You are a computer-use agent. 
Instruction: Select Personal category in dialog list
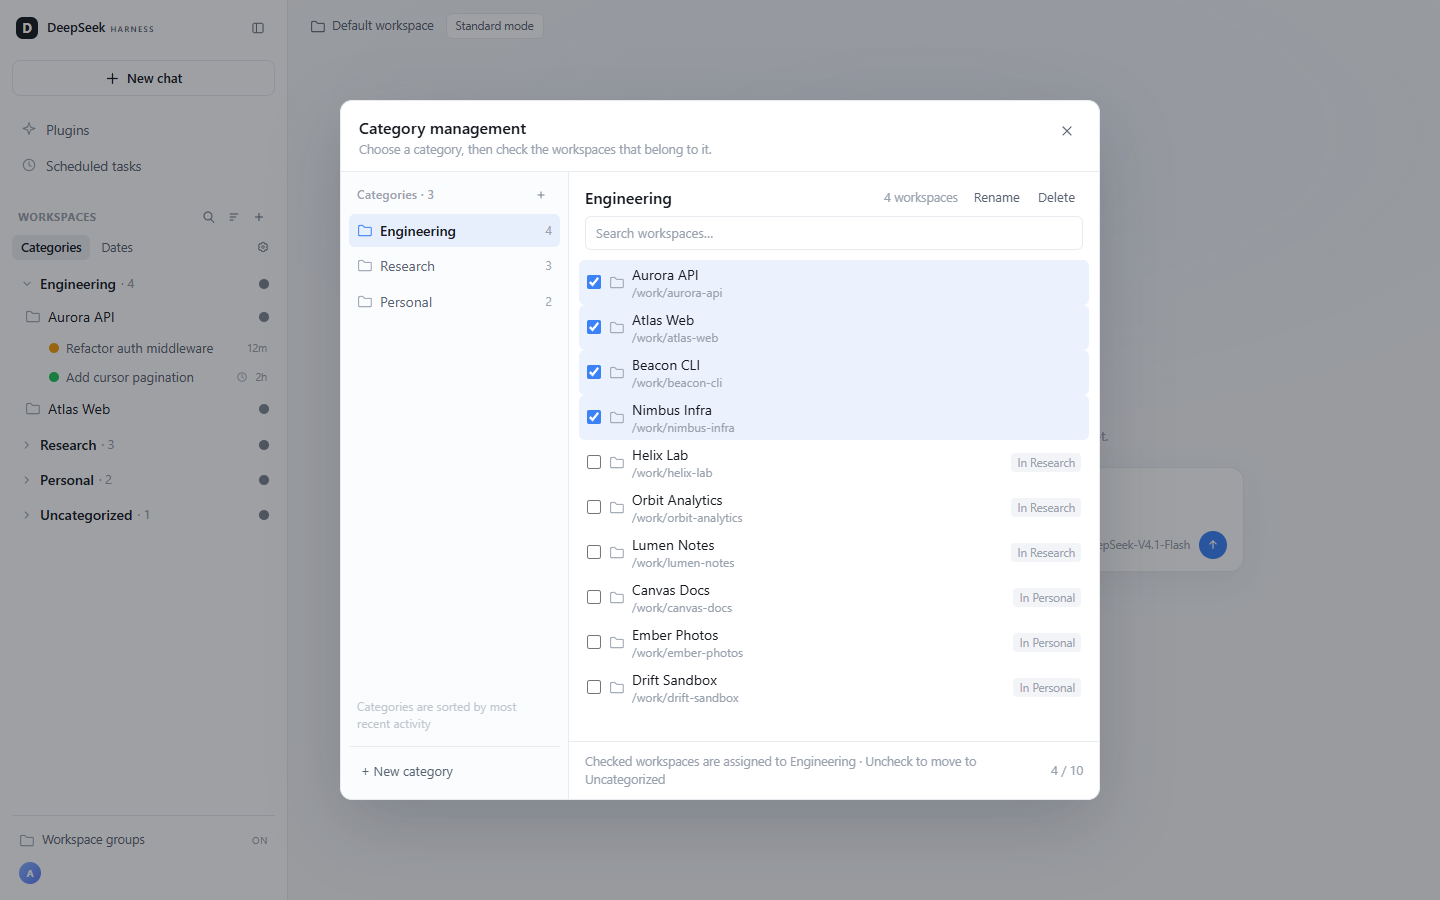click(x=454, y=302)
